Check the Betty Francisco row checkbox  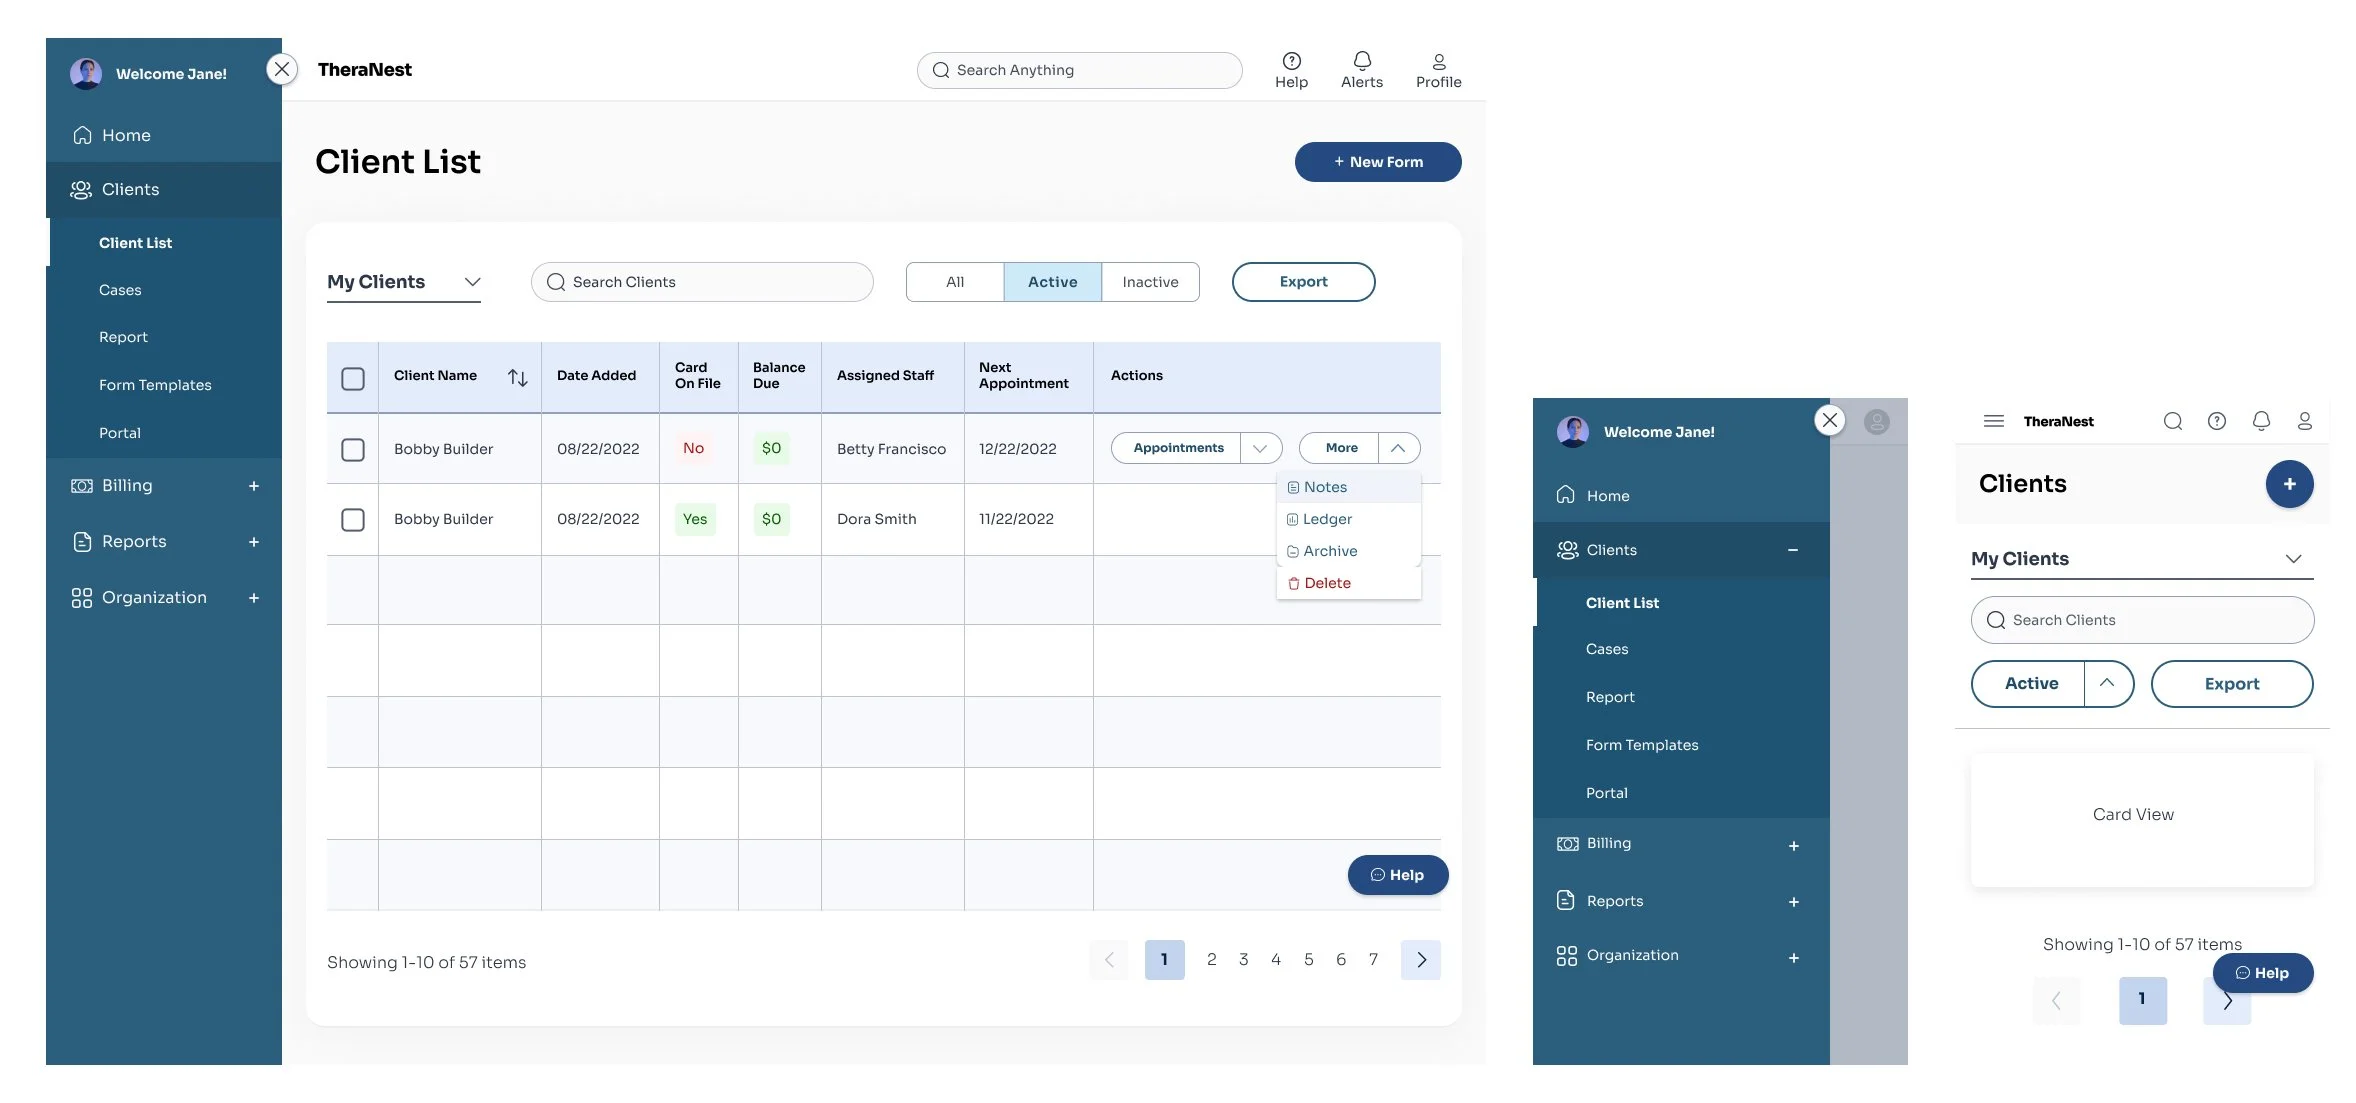point(353,449)
